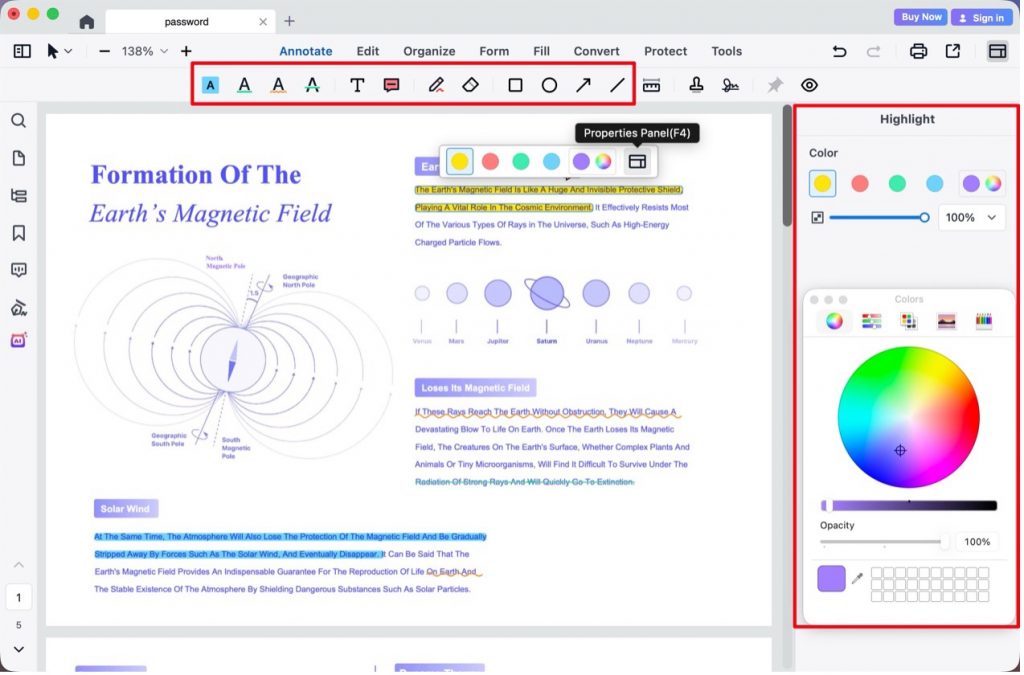This screenshot has height=675, width=1024.
Task: Switch to the Protect tab
Action: point(665,51)
